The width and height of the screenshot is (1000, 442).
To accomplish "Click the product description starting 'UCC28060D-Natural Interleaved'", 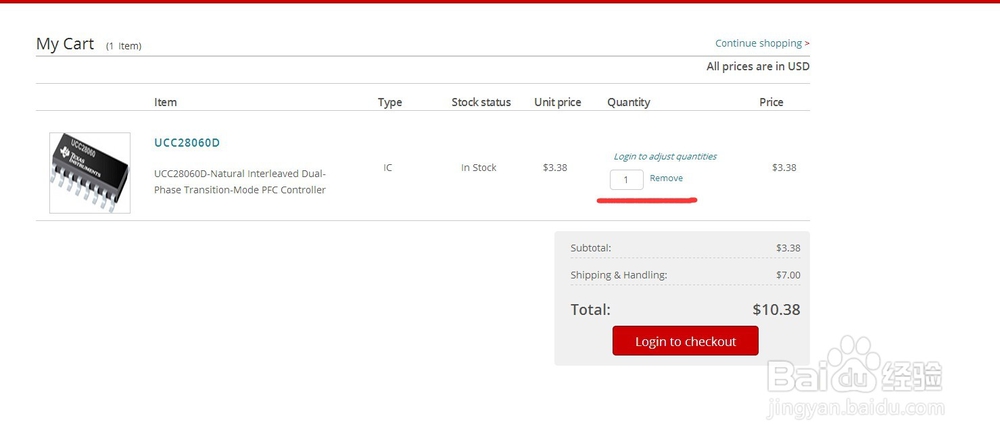I will coord(240,182).
